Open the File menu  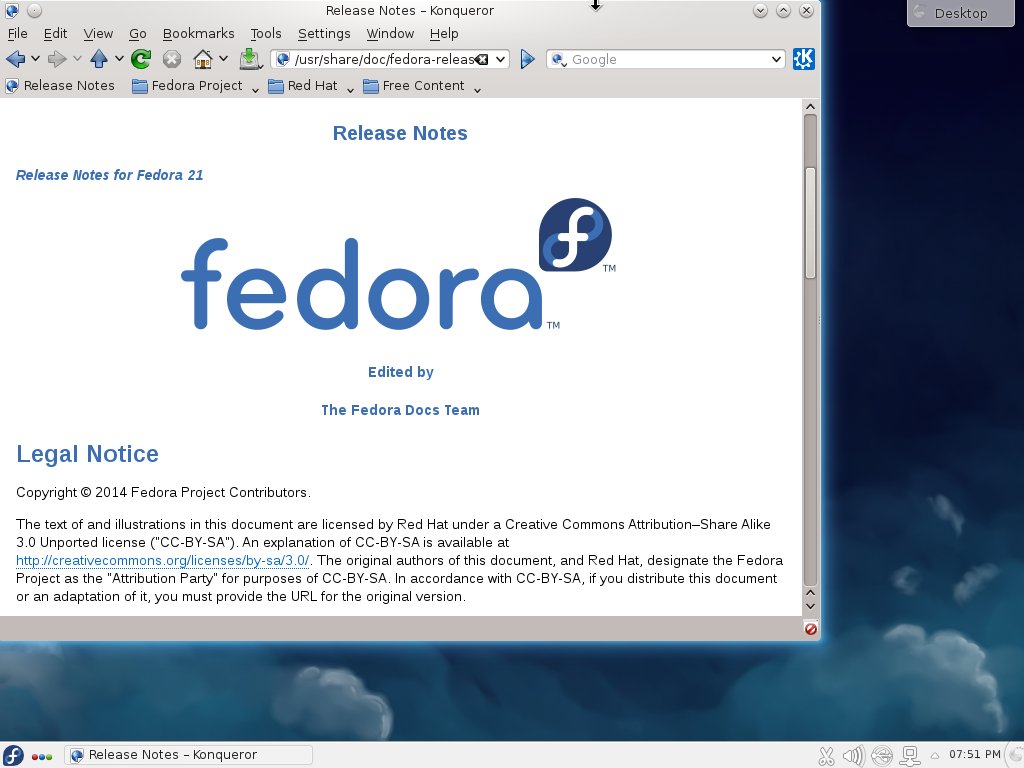coord(18,33)
